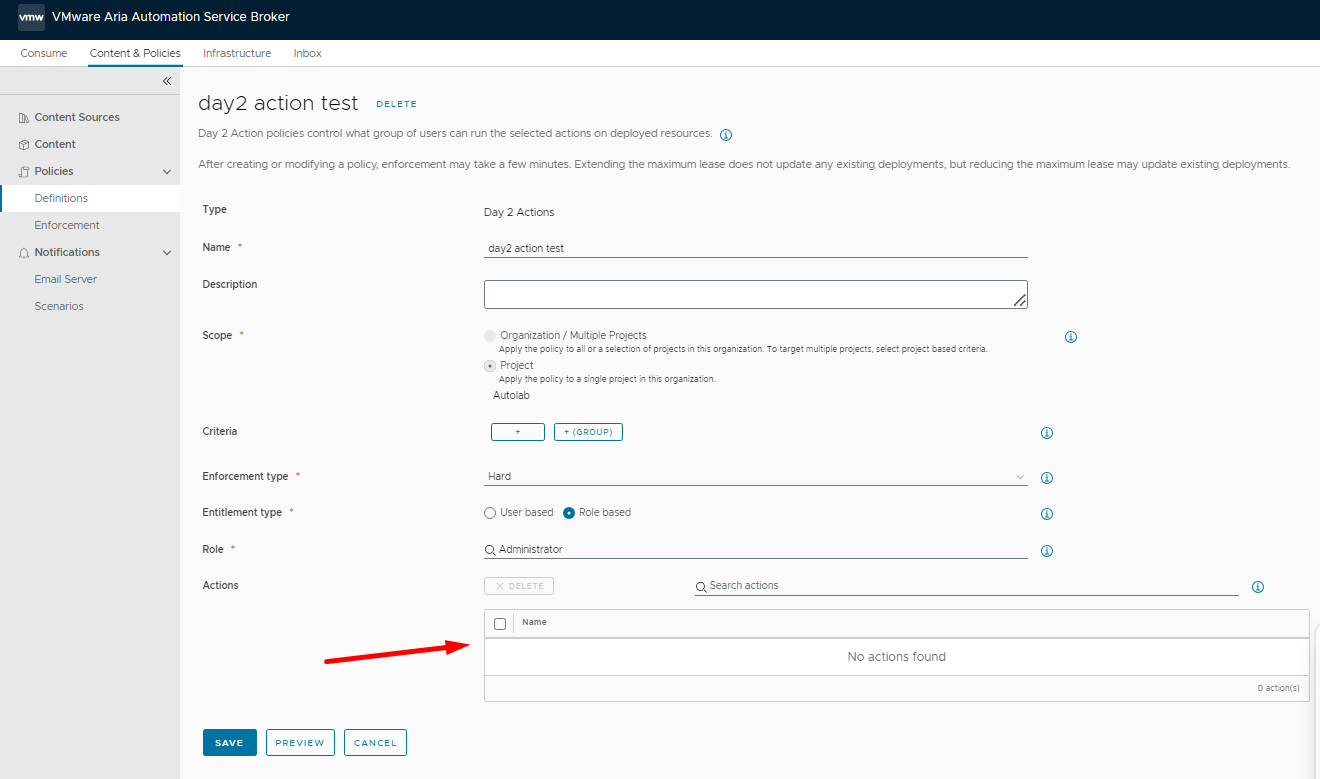Click into the Description text area
The width and height of the screenshot is (1320, 779).
click(756, 294)
